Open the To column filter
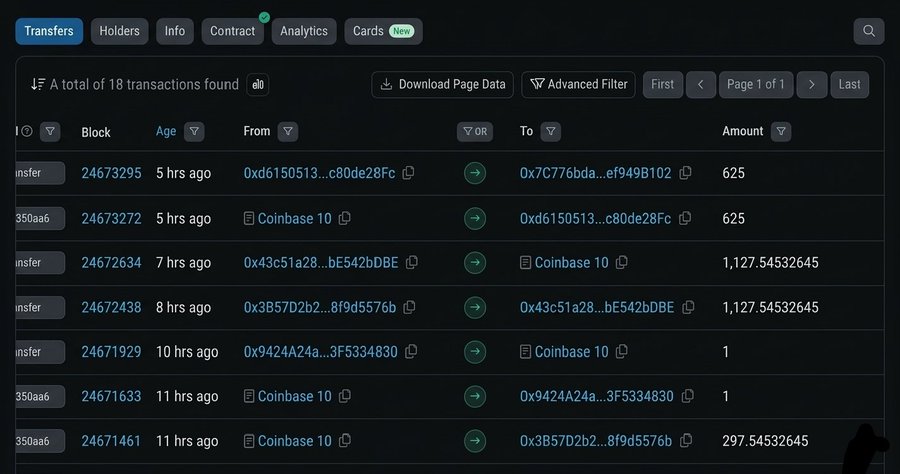Viewport: 900px width, 474px height. tap(550, 131)
